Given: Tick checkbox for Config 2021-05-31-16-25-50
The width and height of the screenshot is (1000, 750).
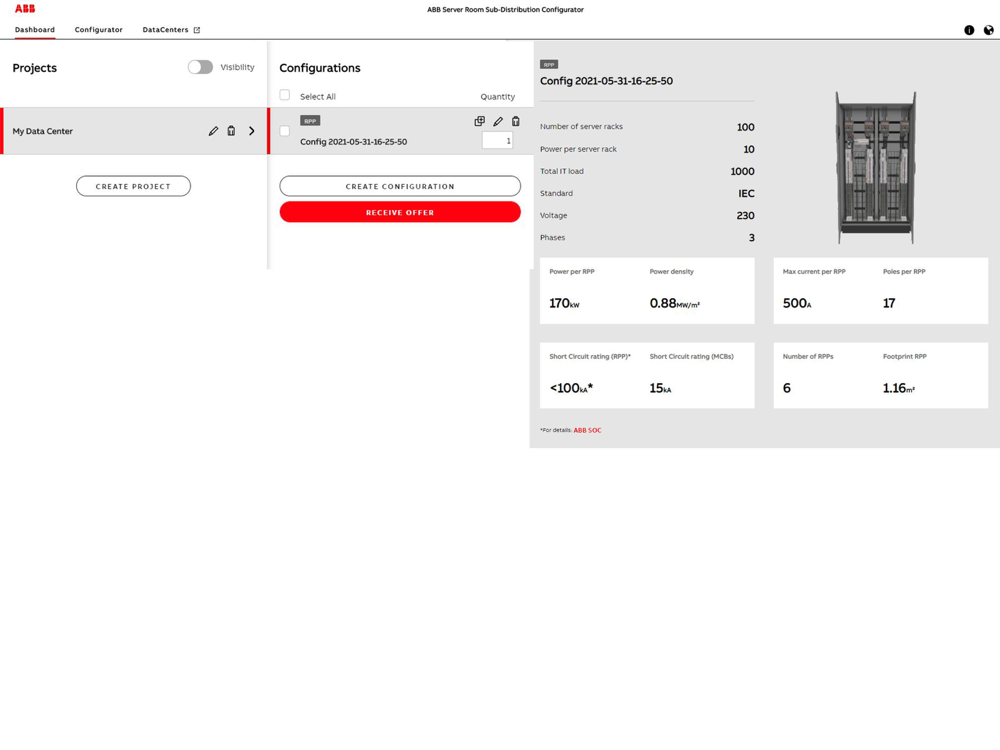Looking at the screenshot, I should pyautogui.click(x=284, y=131).
